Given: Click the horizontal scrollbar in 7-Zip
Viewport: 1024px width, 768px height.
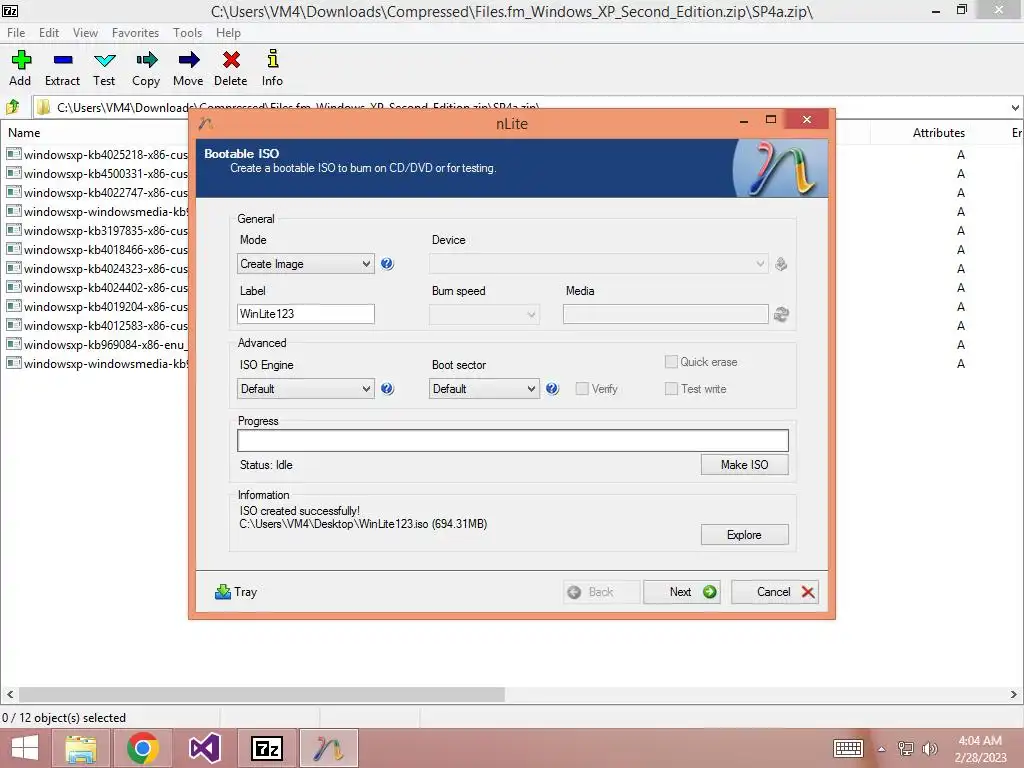Looking at the screenshot, I should (x=262, y=694).
